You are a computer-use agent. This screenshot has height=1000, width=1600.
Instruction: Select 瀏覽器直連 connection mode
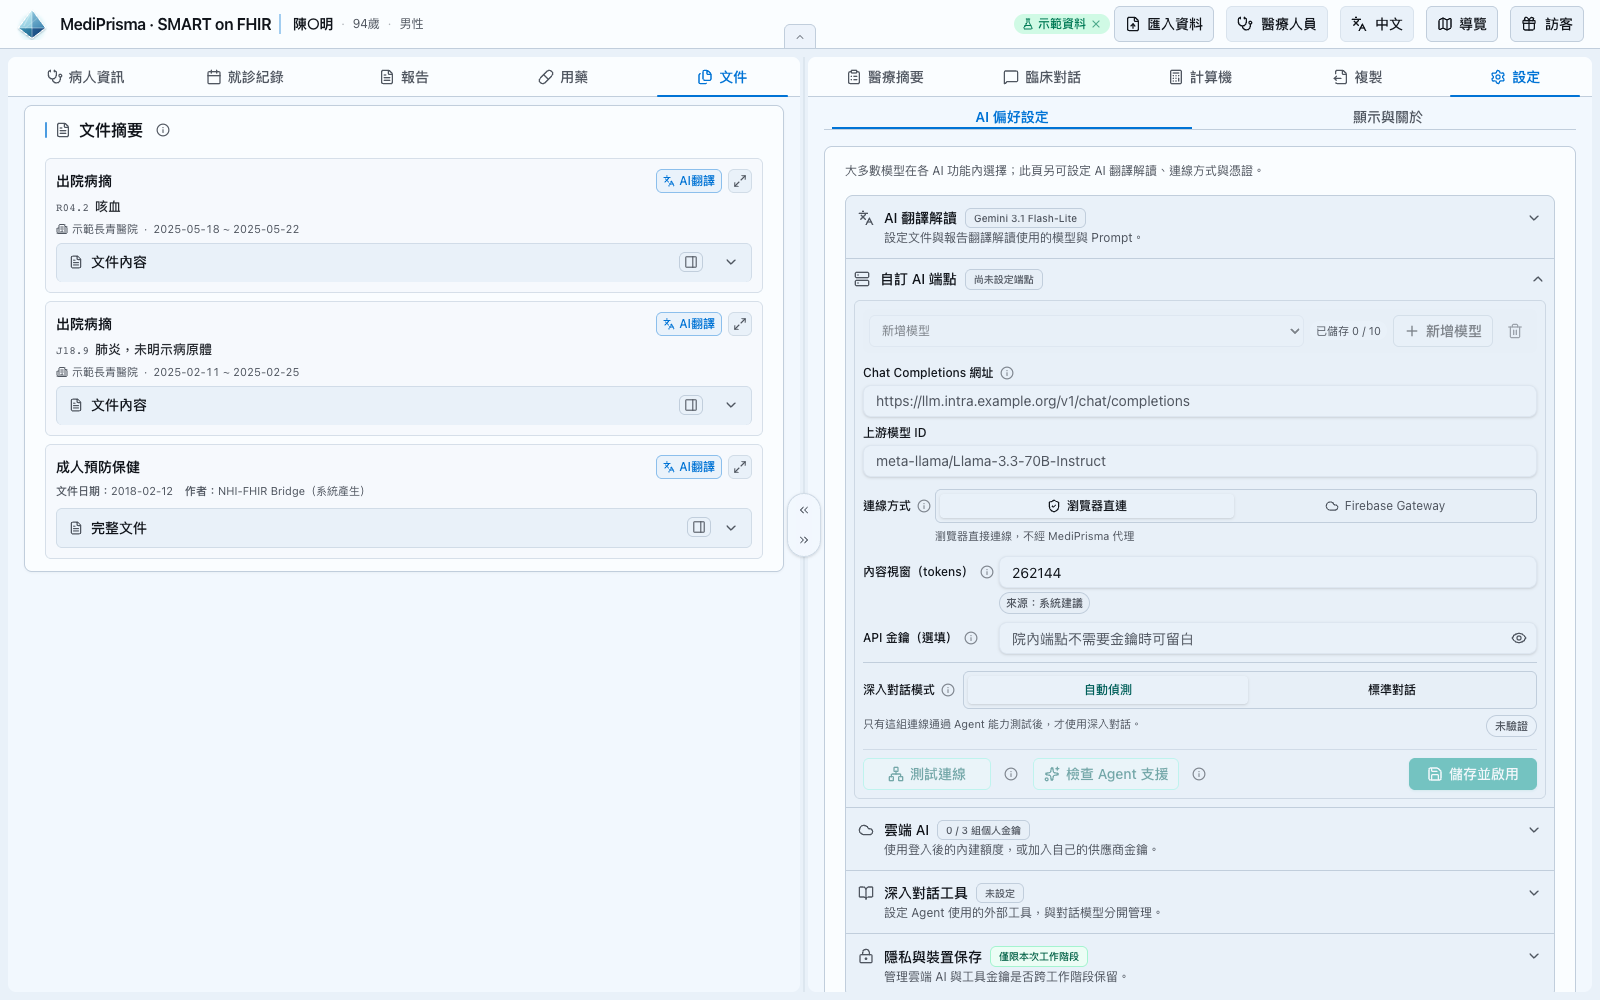(x=1087, y=506)
